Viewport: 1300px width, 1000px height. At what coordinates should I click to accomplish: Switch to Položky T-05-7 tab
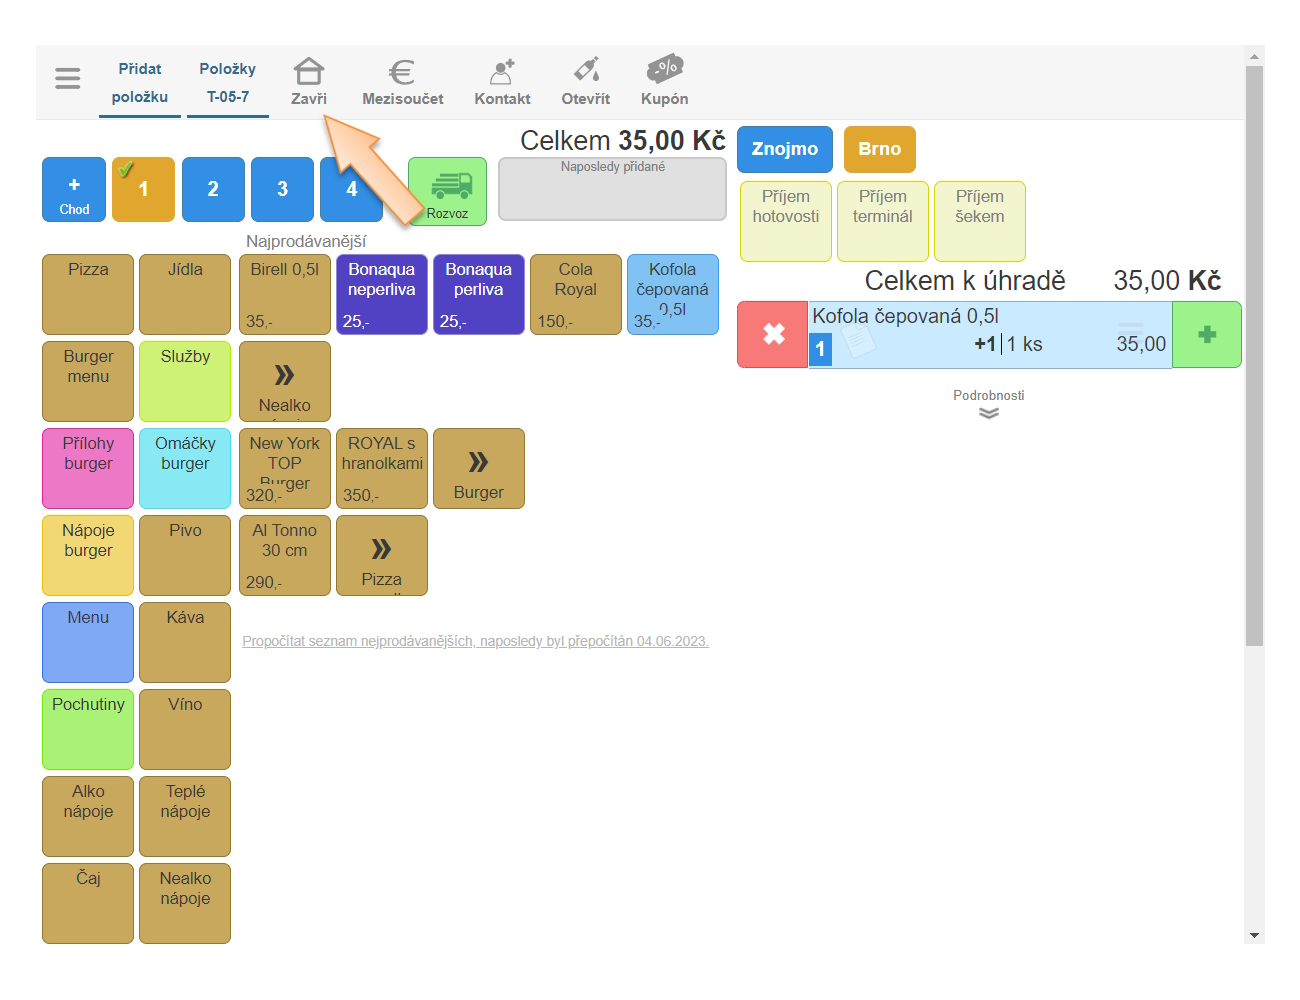point(227,83)
